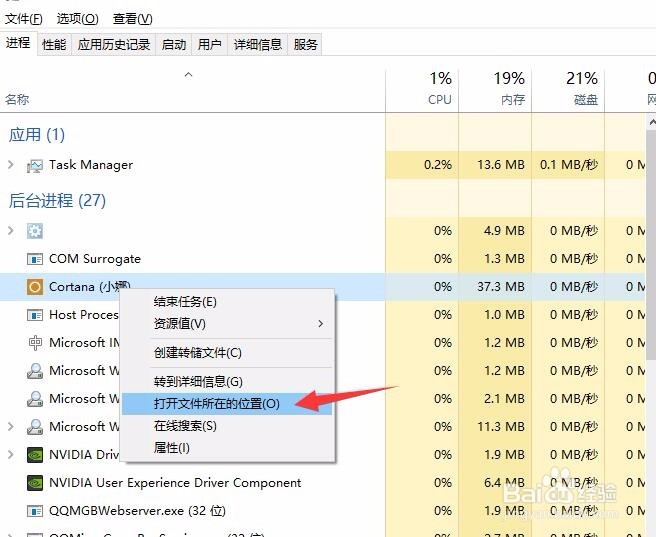Click the Cortana orange circle icon
Screen dimensions: 656x537
click(35, 287)
